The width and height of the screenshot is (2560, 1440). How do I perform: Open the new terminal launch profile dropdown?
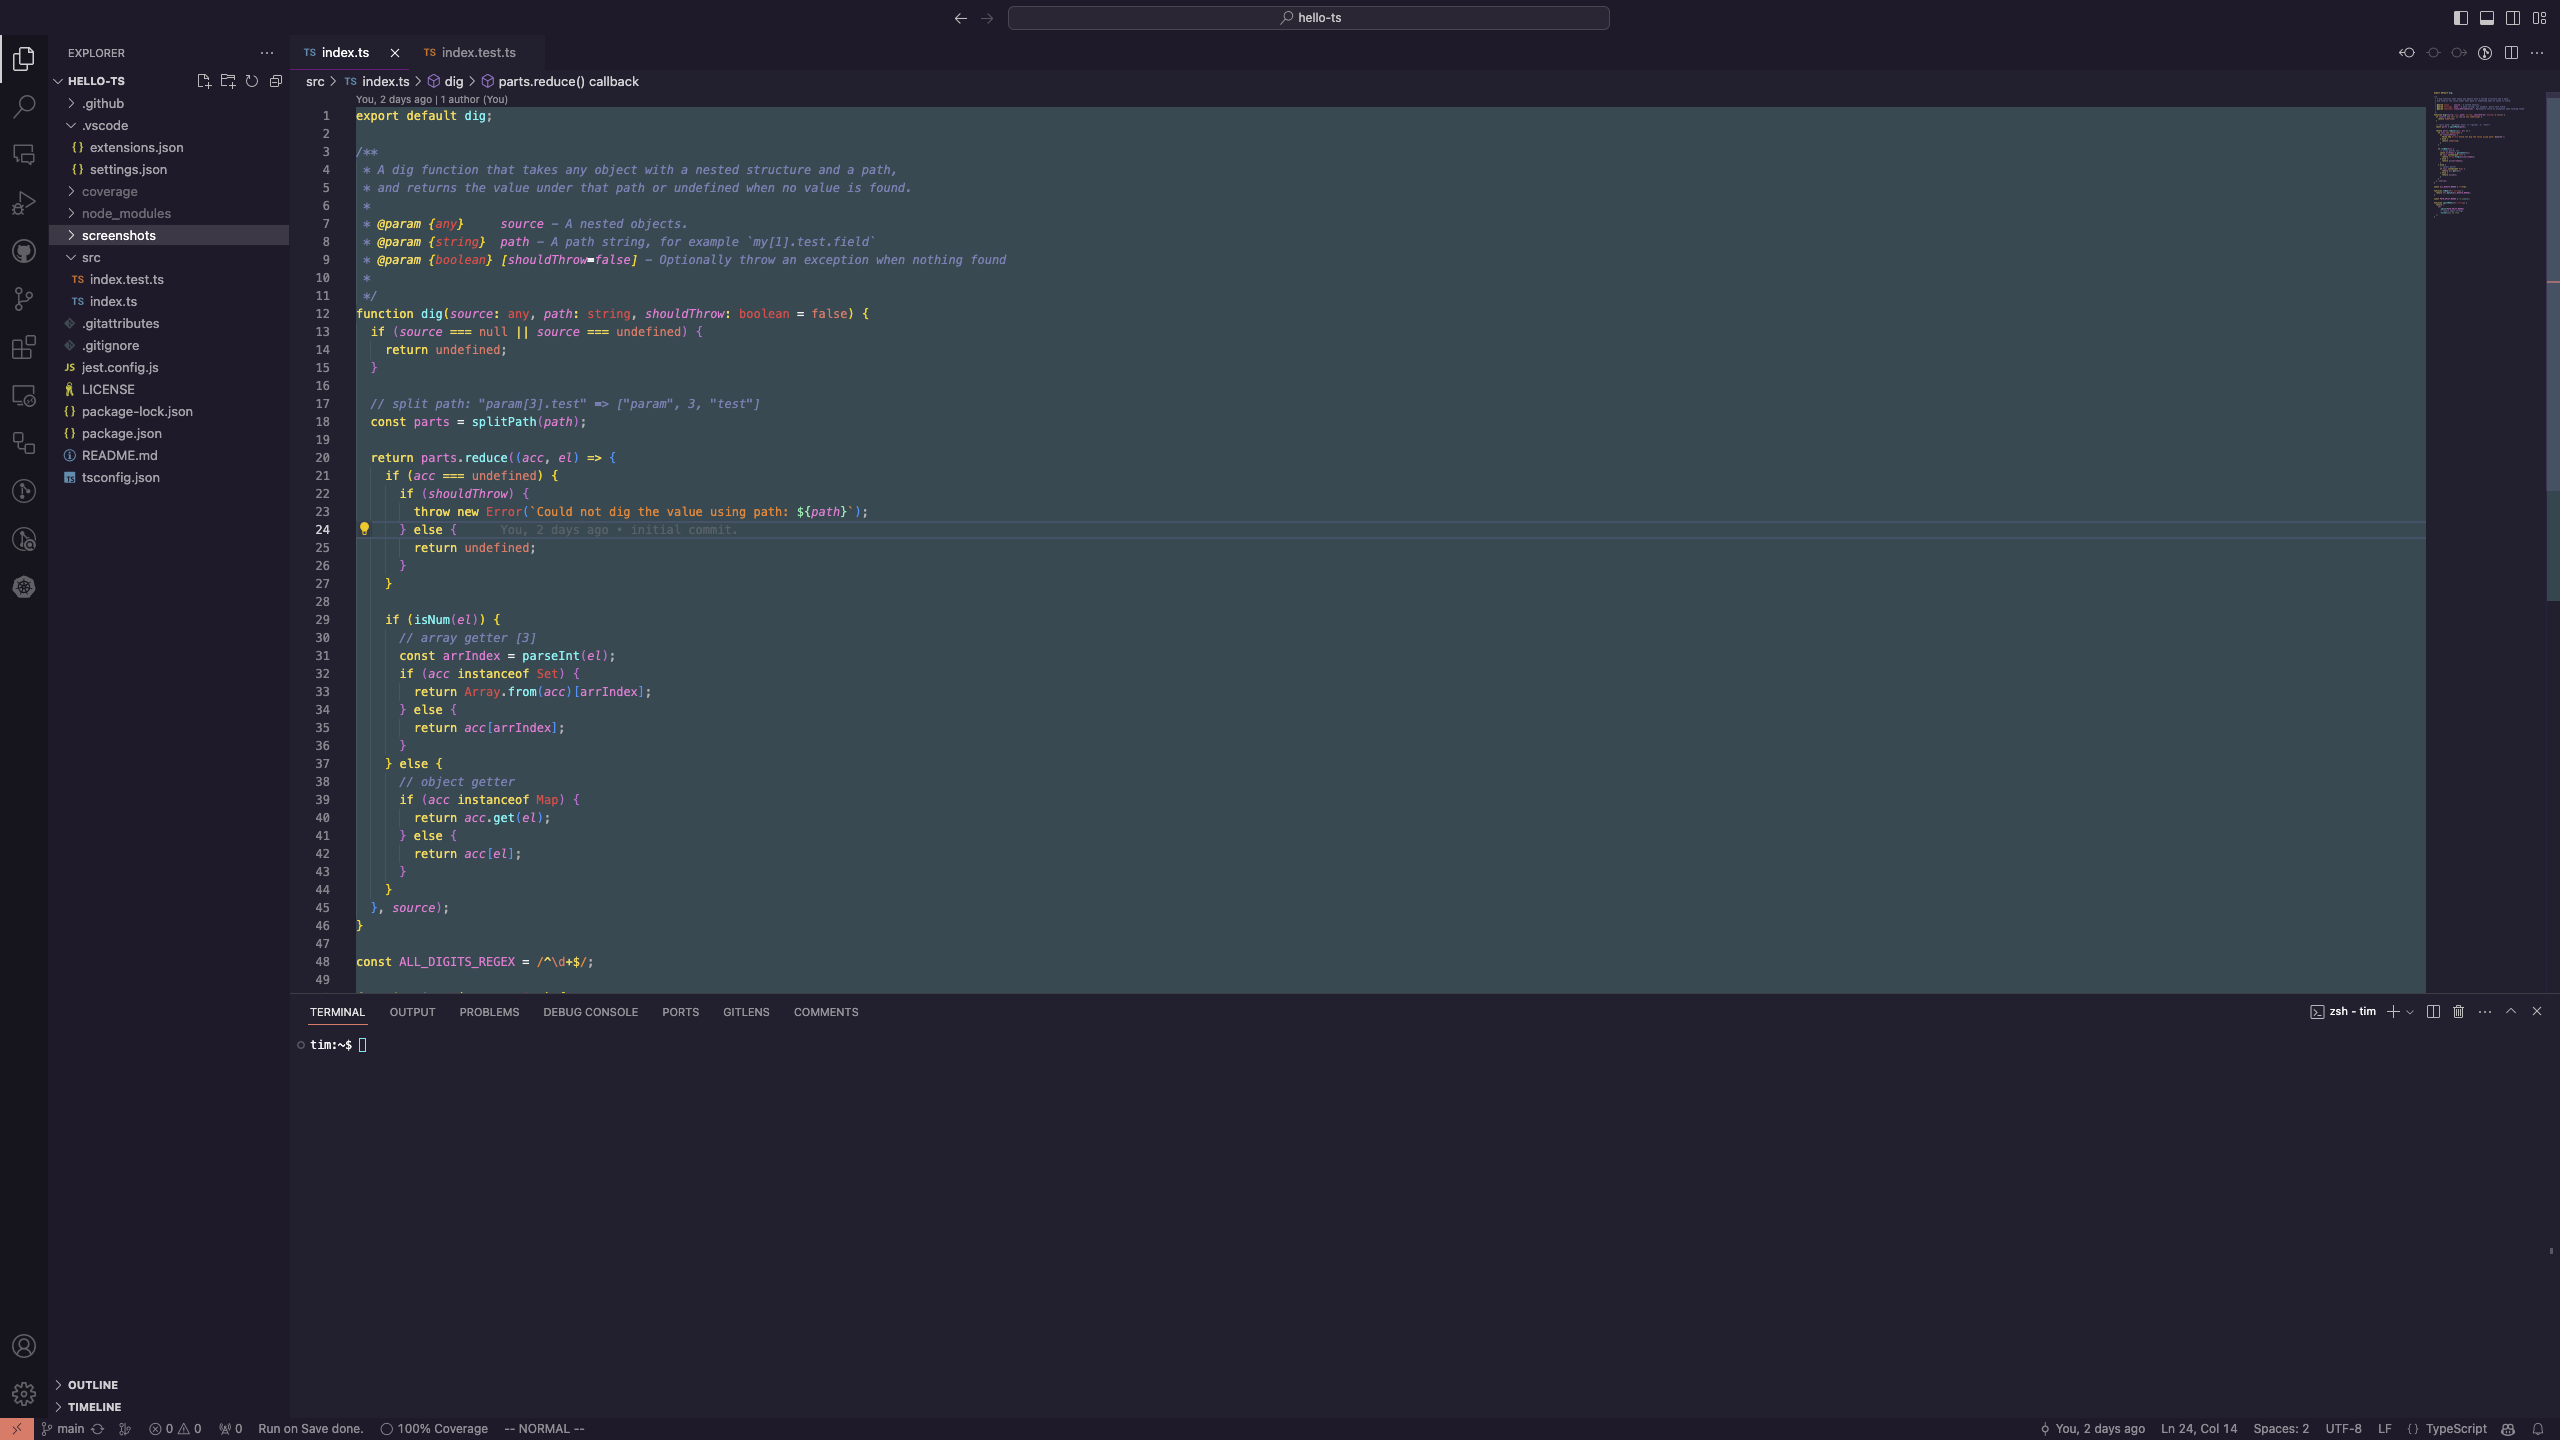(x=2410, y=1012)
